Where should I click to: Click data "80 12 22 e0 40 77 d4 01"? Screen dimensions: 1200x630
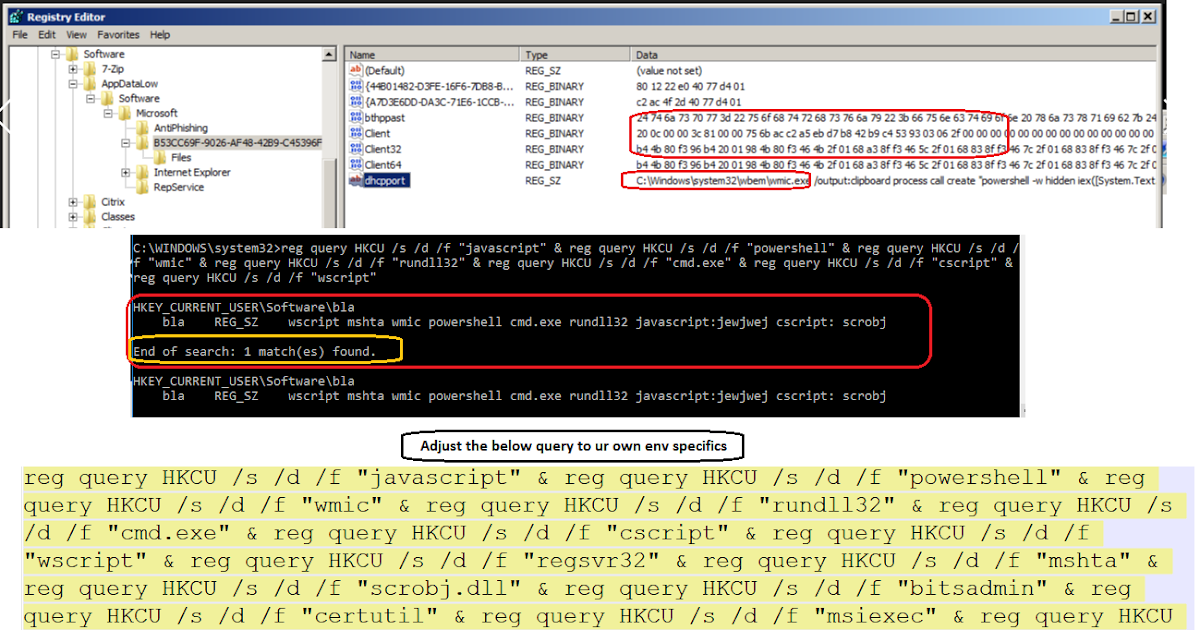pyautogui.click(x=690, y=86)
